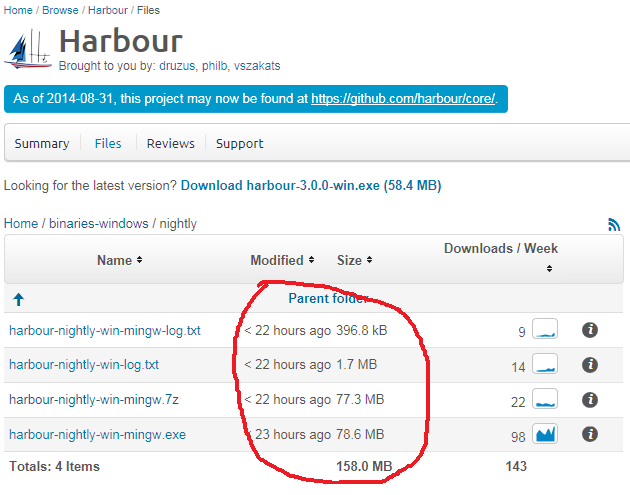Download harbour-nightly-win-mingw-log.txt
This screenshot has height=495, width=630.
tap(104, 330)
